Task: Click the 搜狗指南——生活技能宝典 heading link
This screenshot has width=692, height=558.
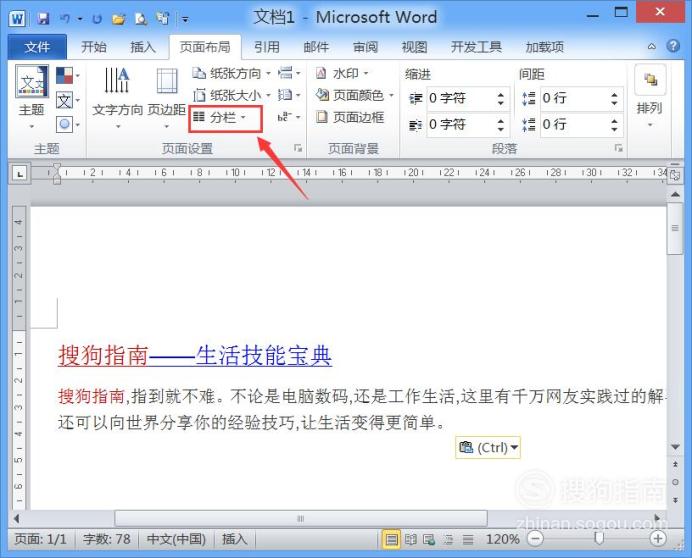Action: (x=195, y=355)
